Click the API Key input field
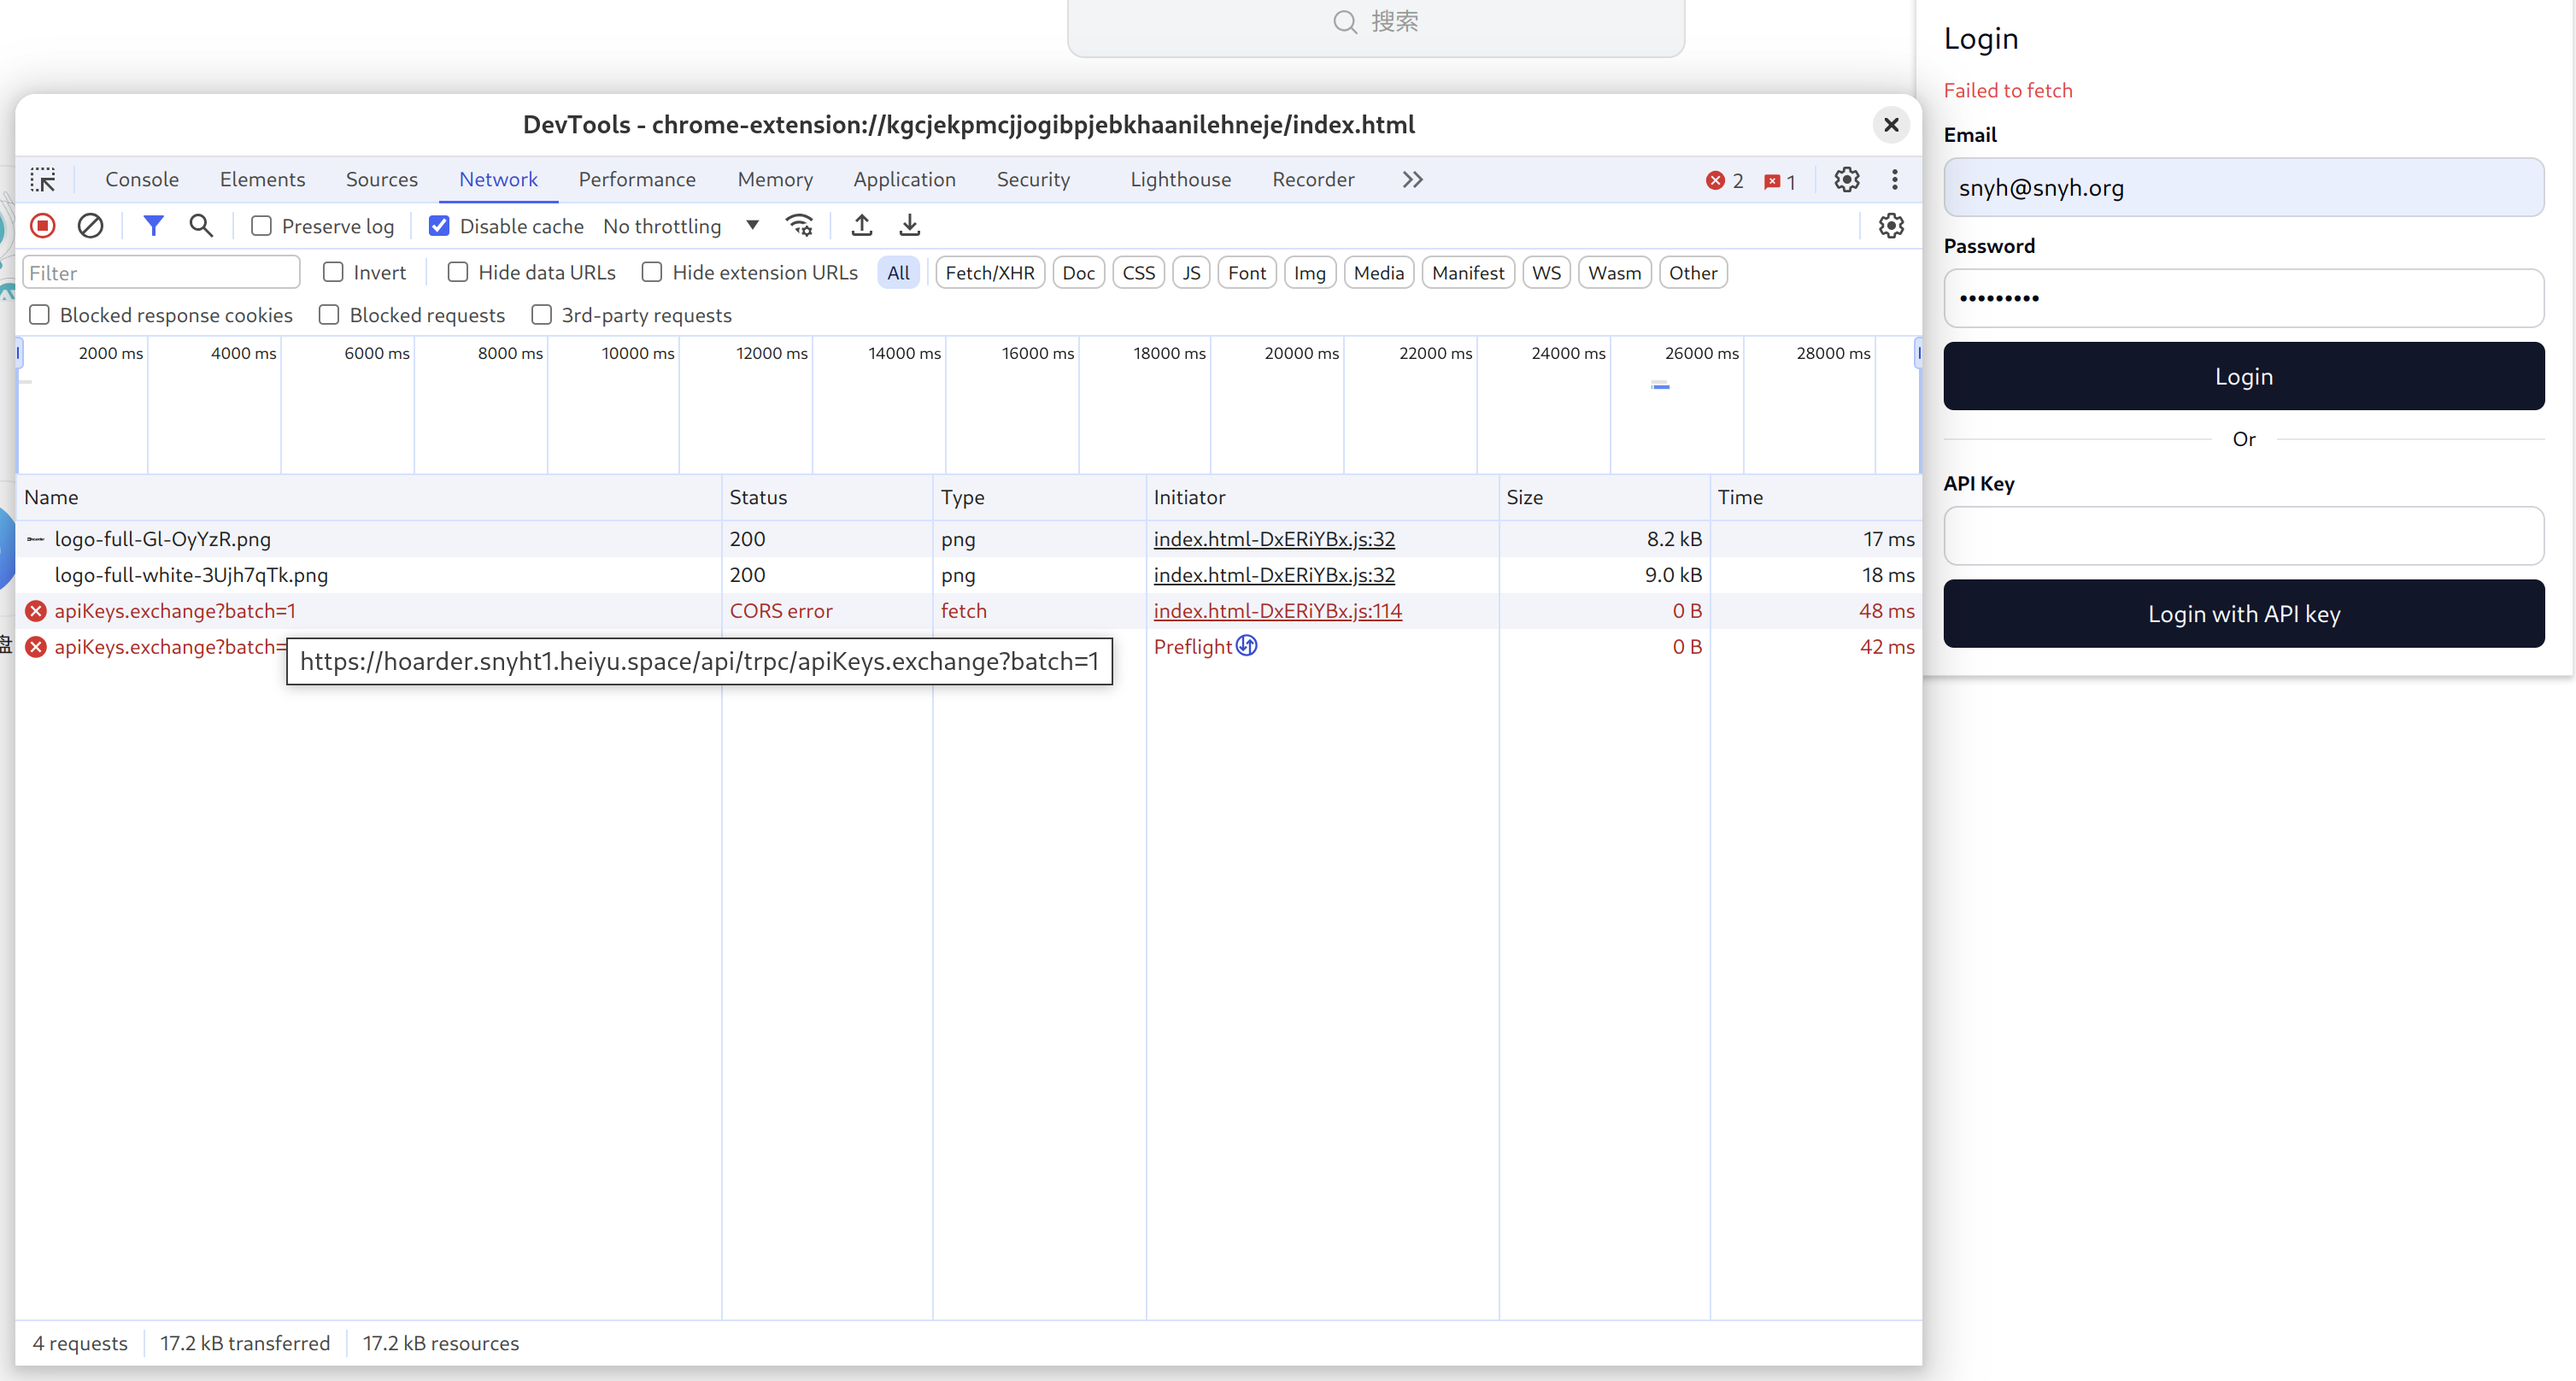 [x=2243, y=536]
